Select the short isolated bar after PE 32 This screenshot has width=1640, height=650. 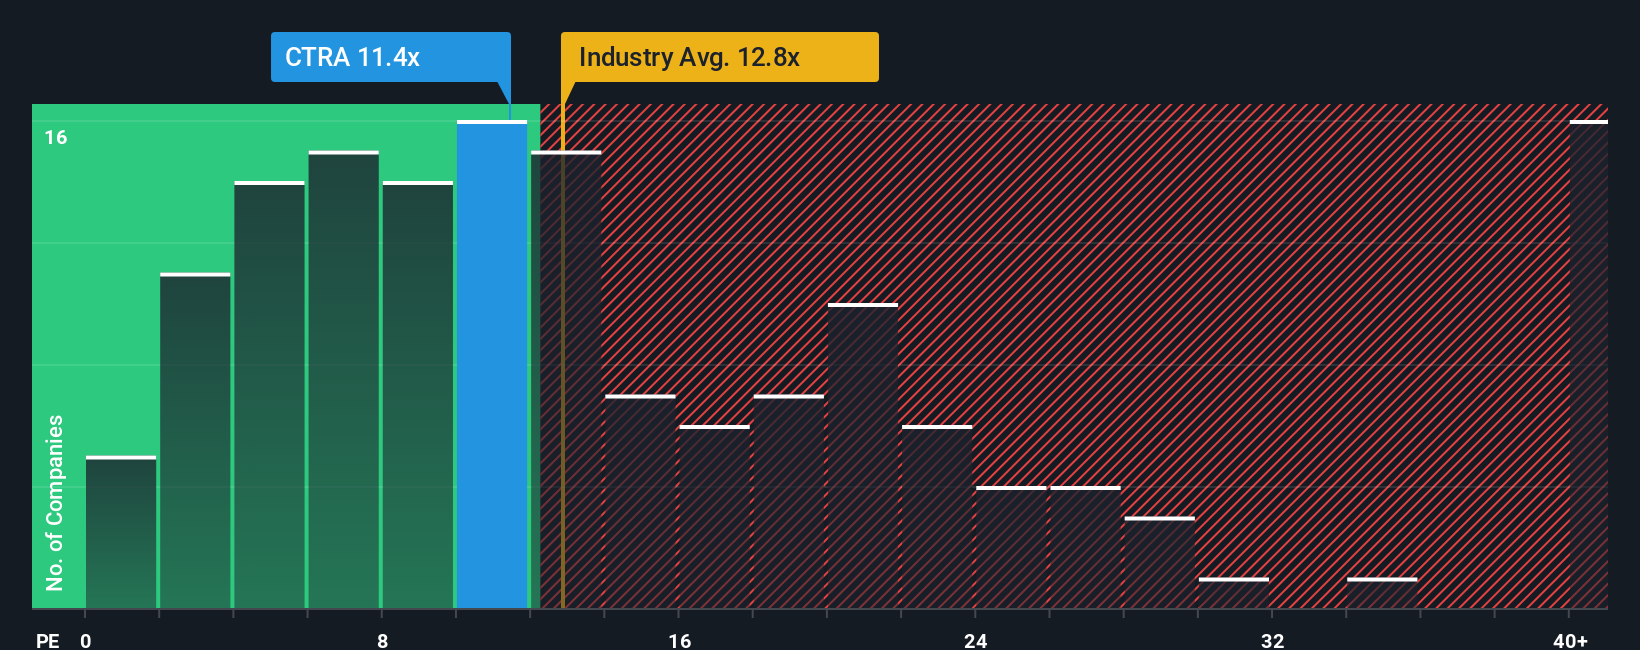point(1382,593)
